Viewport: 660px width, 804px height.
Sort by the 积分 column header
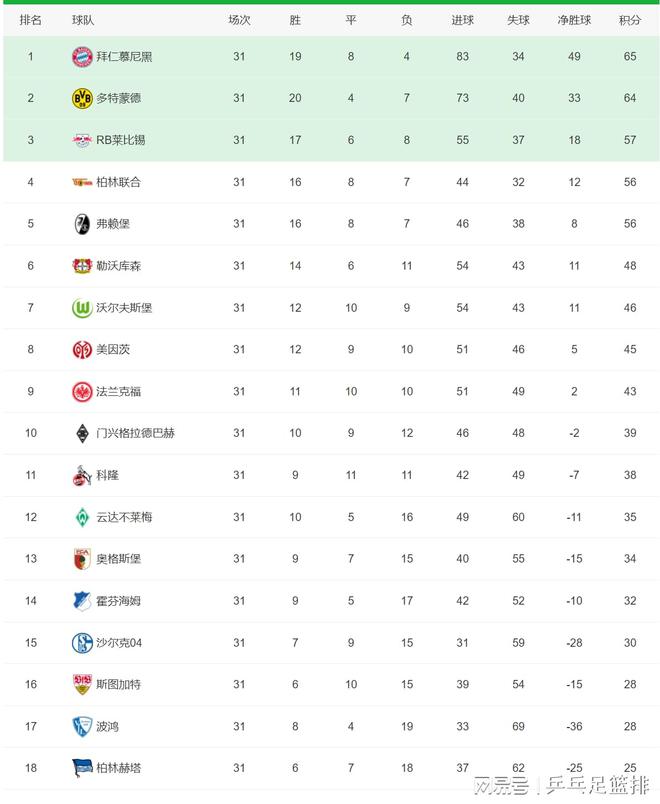[x=630, y=20]
